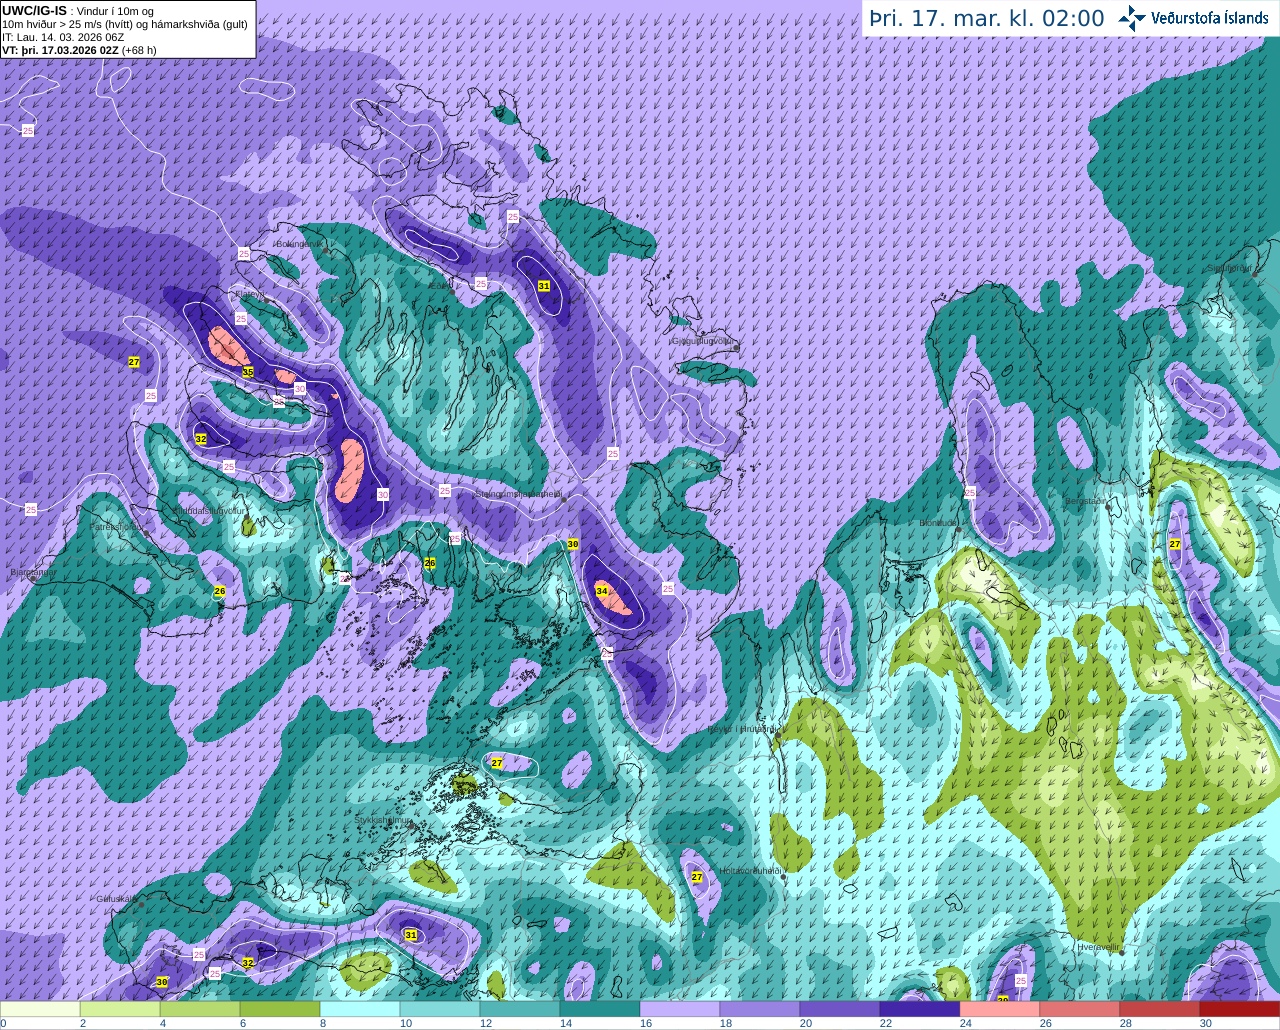Pick the 14–16 m/s dark teal legend swatch

(x=600, y=1008)
